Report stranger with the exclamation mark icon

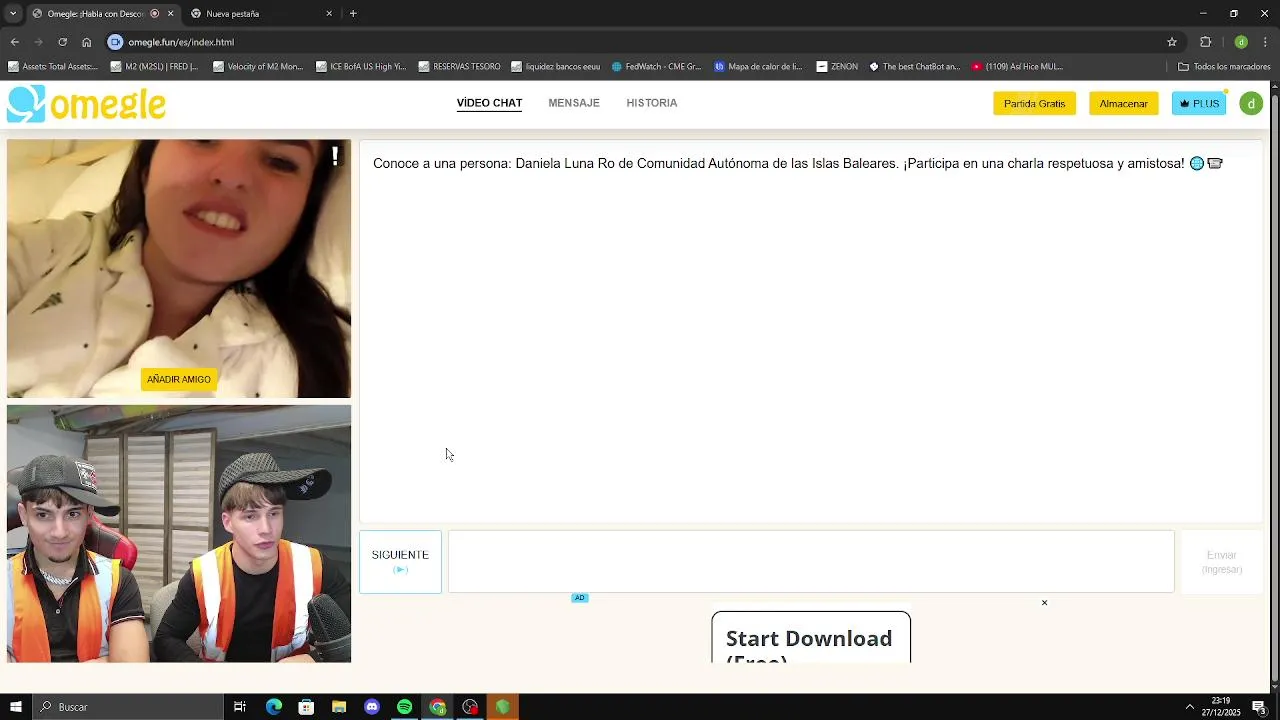click(x=335, y=156)
